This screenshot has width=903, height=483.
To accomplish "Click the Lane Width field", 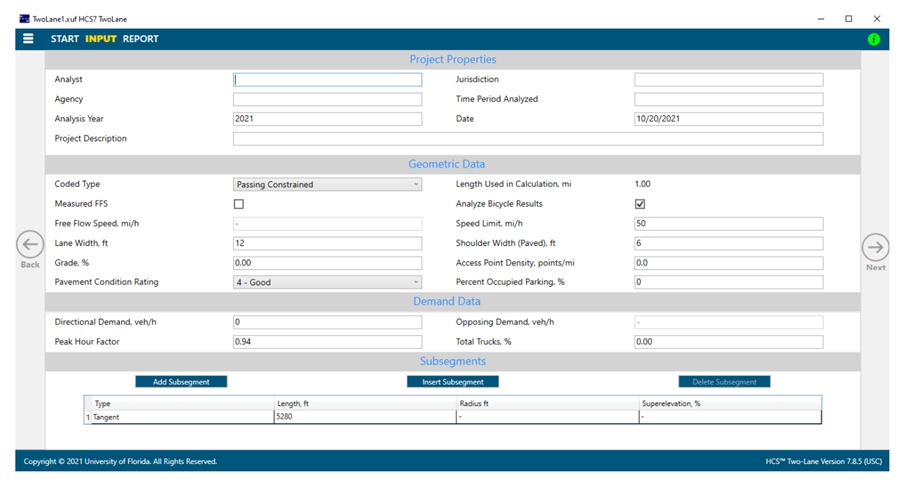I will (327, 243).
